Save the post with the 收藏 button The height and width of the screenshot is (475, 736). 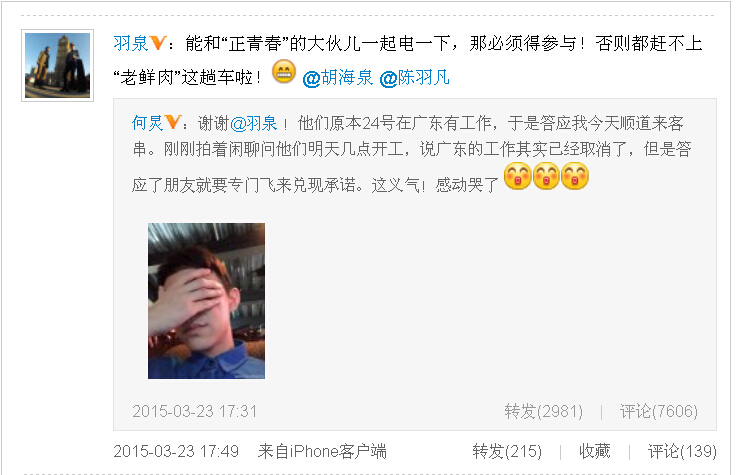594,451
